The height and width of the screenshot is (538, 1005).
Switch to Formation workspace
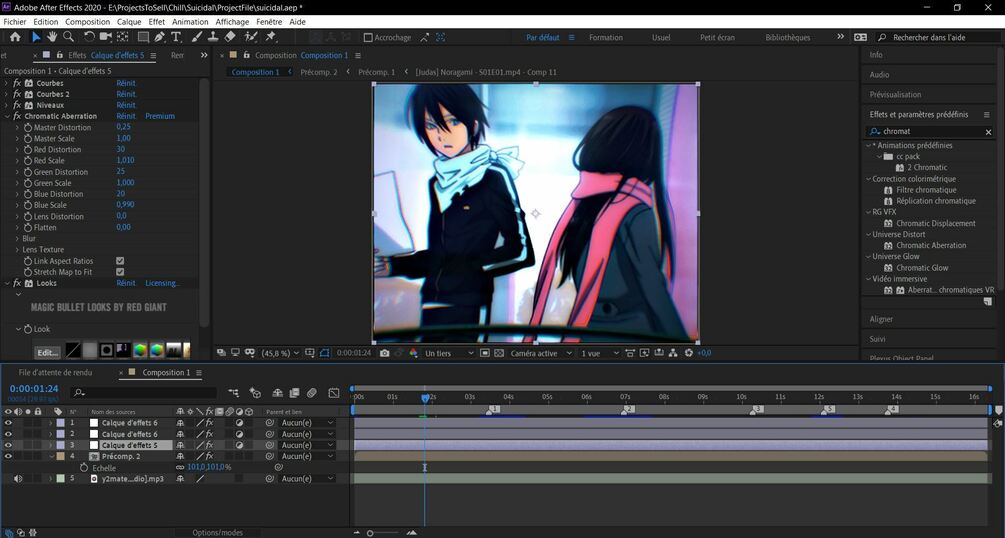coord(606,38)
